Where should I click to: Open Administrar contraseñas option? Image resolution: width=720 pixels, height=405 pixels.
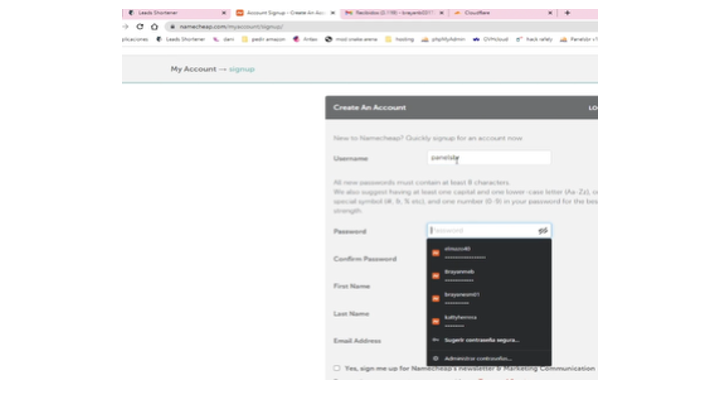coord(489,359)
